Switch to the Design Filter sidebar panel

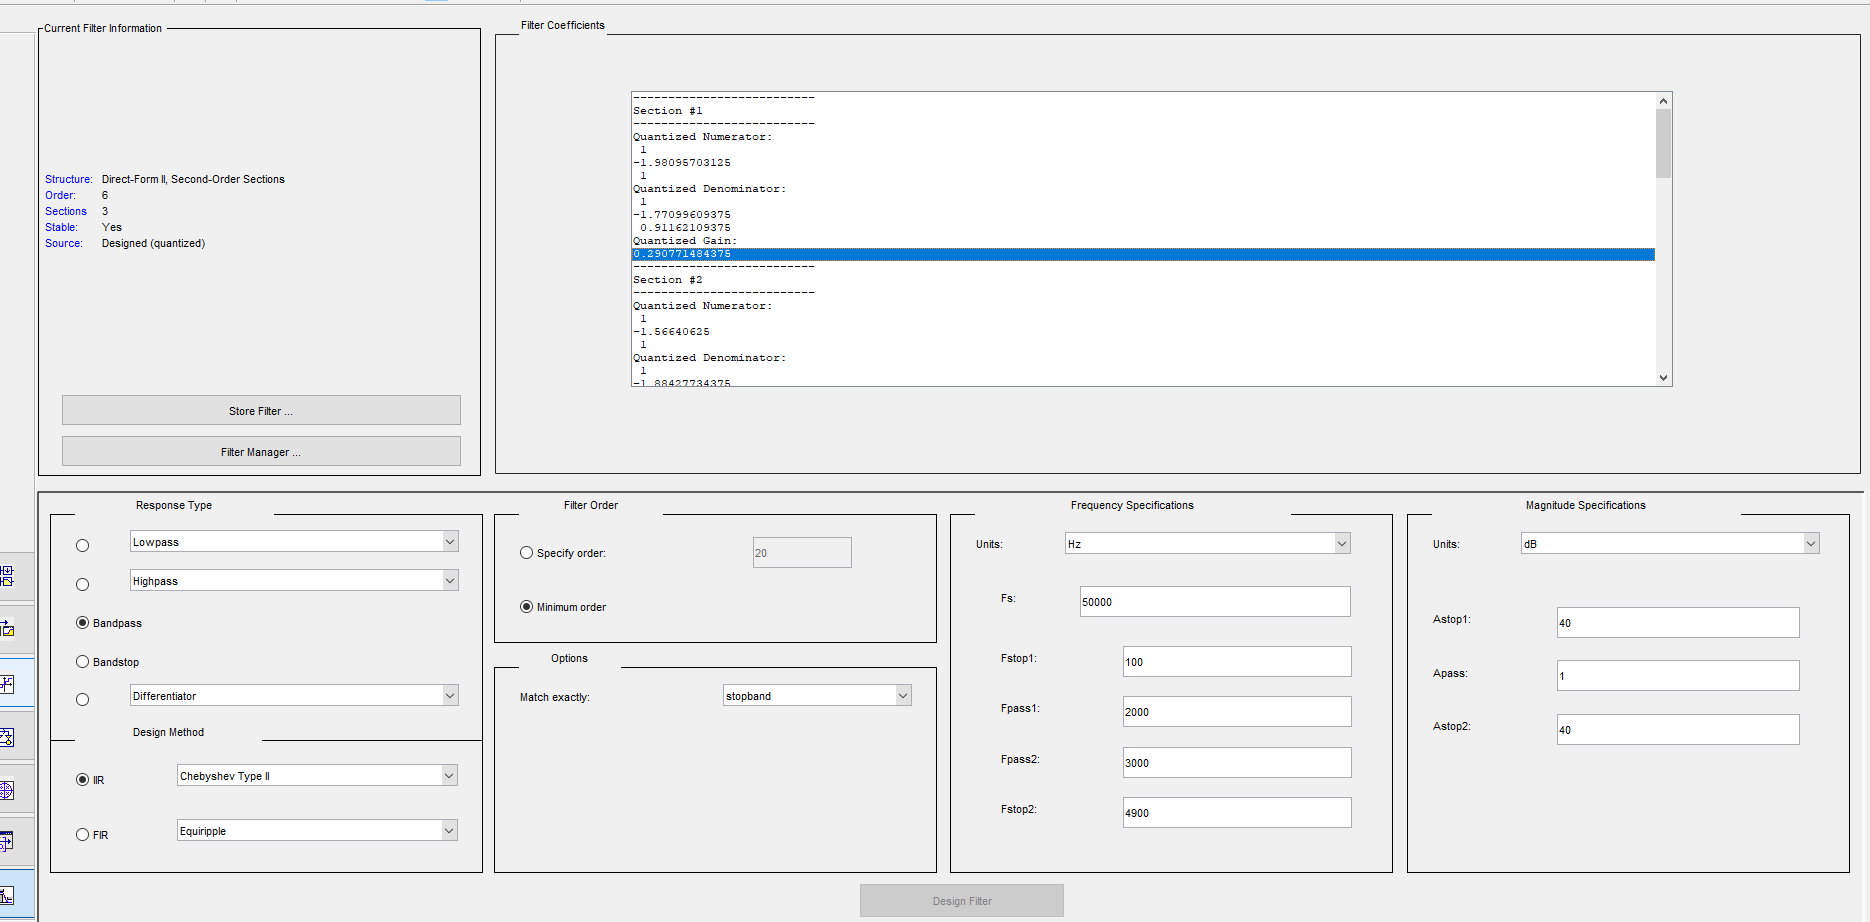pyautogui.click(x=7, y=895)
